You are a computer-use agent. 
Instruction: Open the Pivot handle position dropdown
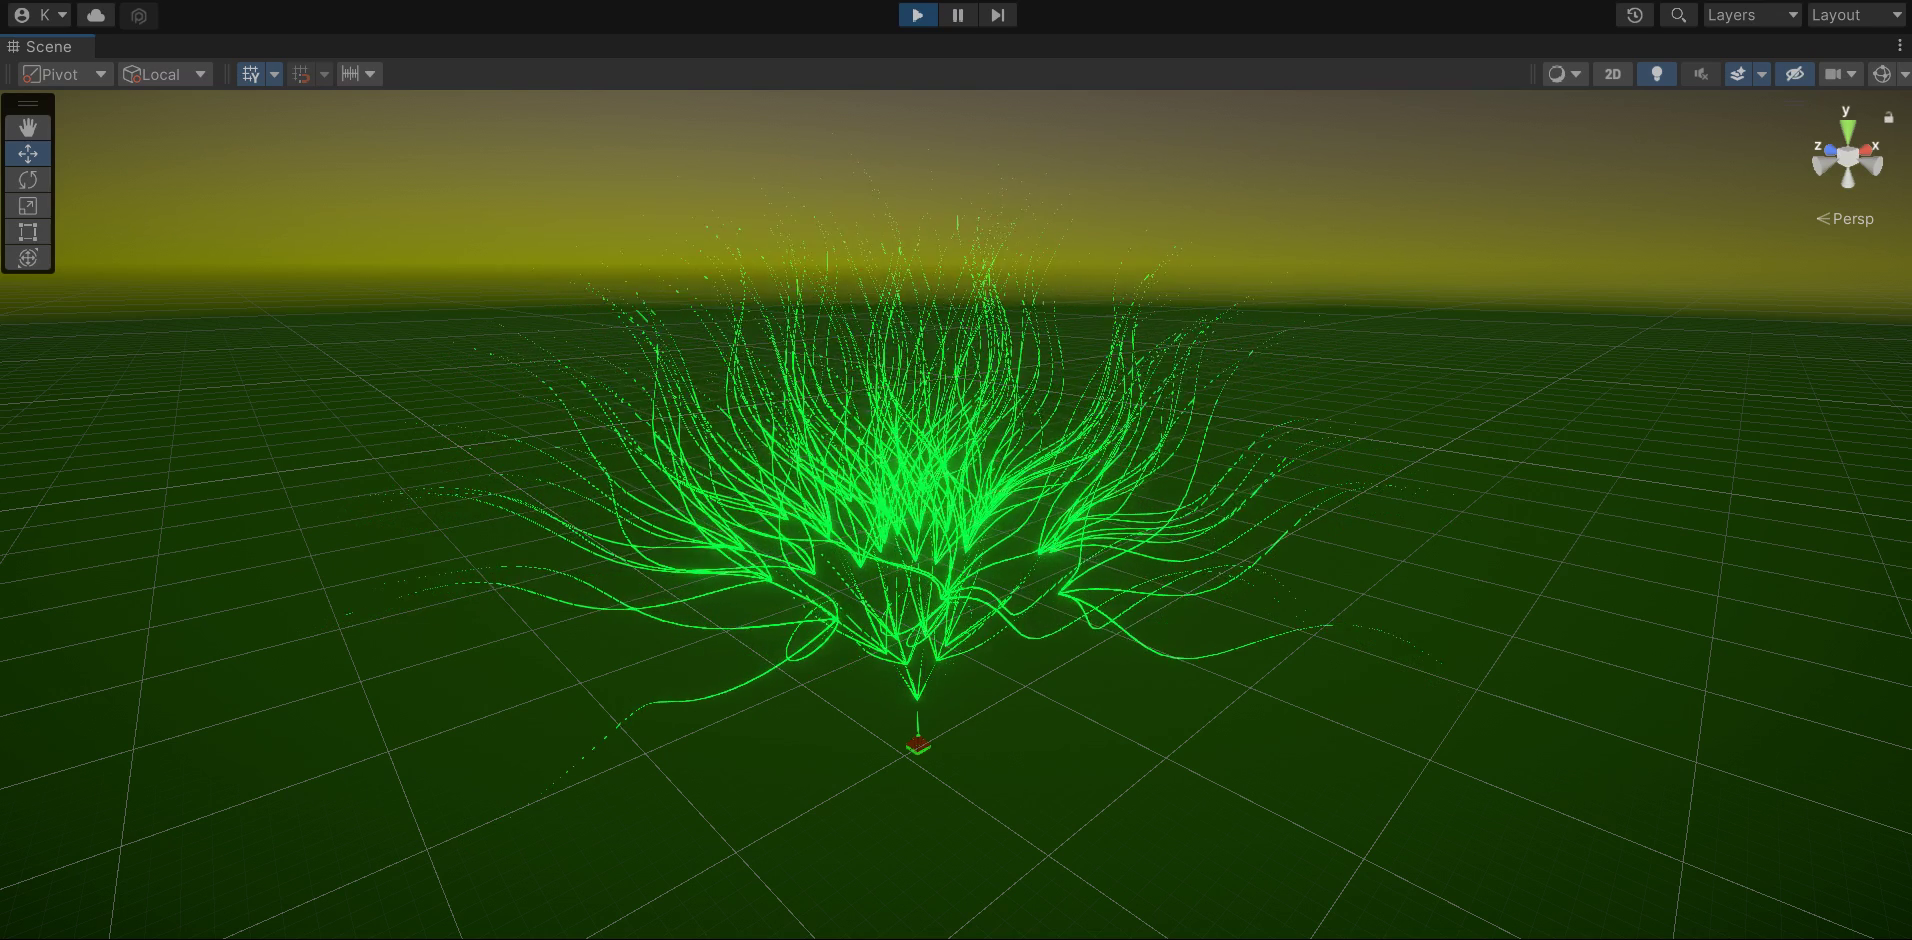click(x=65, y=74)
